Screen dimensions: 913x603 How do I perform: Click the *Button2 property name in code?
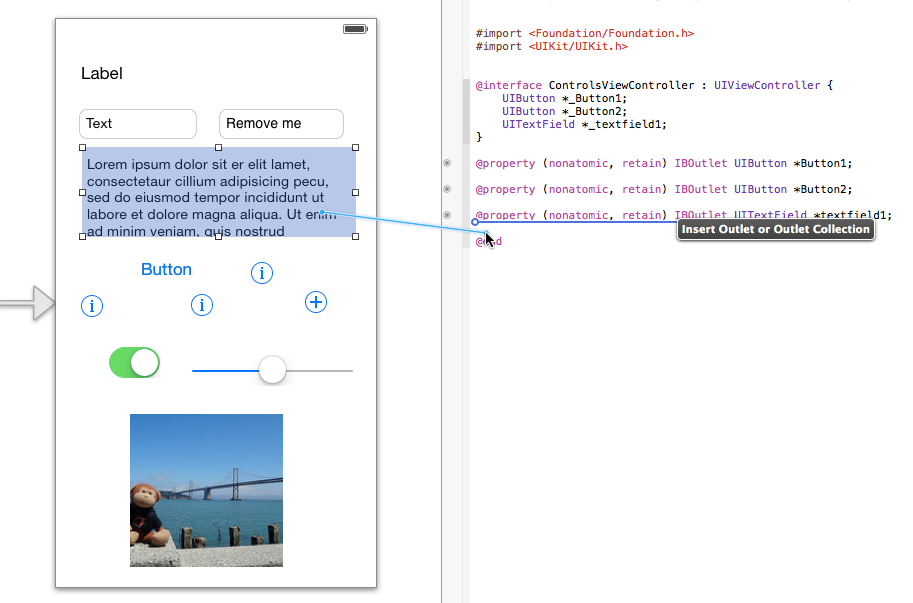coord(823,189)
